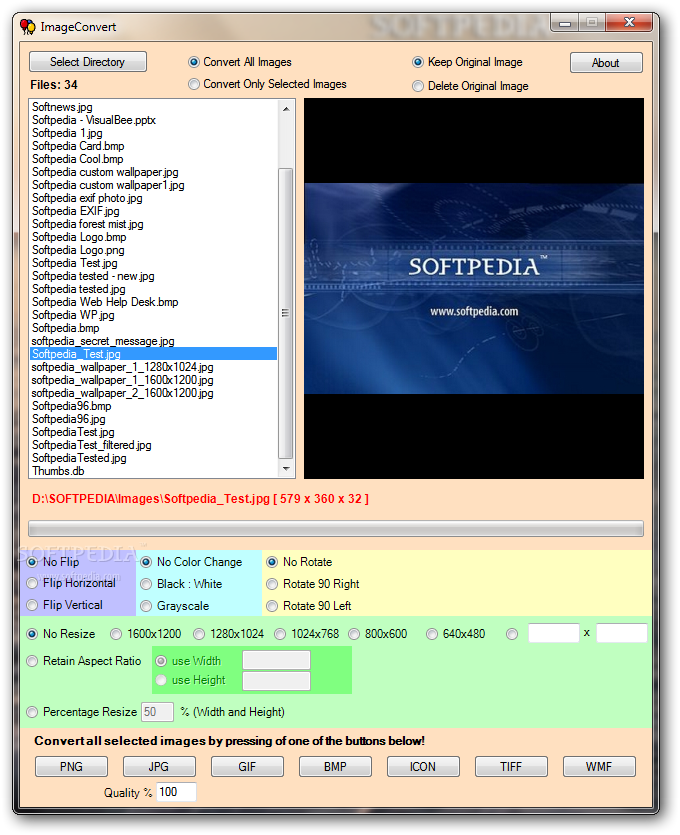This screenshot has width=680, height=835.
Task: Select SoftpediaTest_filtered.jpg file
Action: (154, 445)
